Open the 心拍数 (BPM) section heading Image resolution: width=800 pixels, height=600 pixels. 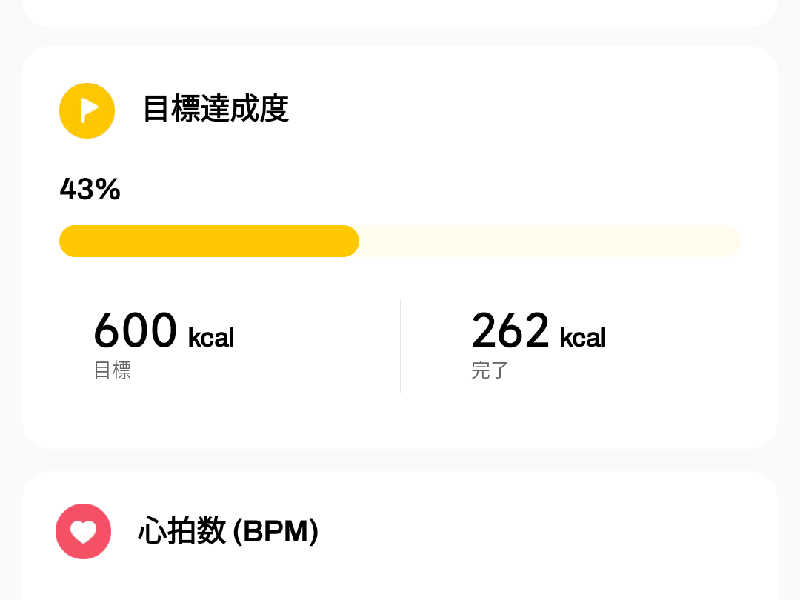click(228, 531)
